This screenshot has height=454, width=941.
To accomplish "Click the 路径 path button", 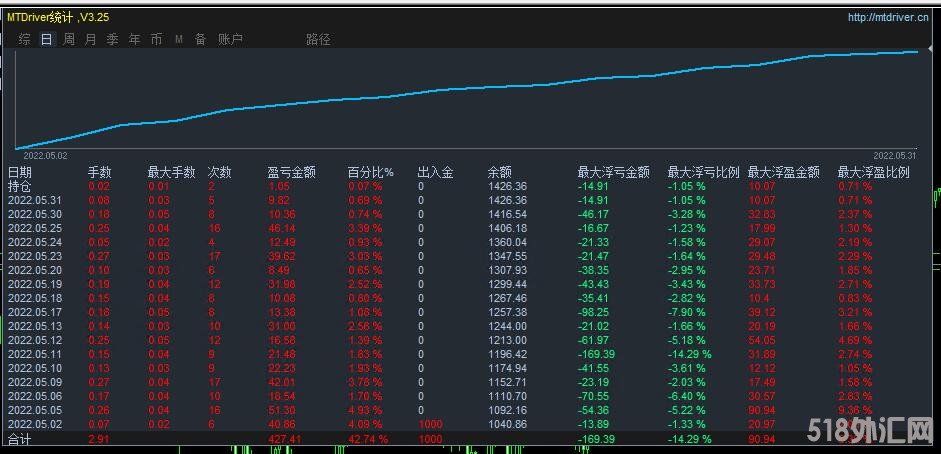I will point(318,39).
